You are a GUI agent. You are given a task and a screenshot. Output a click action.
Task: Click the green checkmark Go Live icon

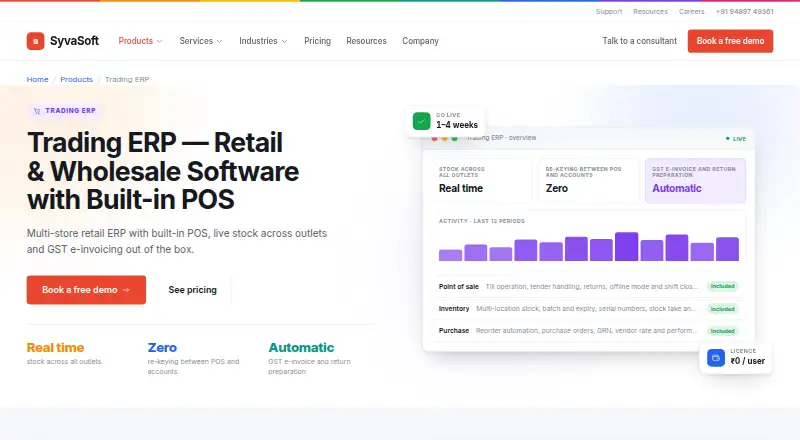point(421,121)
